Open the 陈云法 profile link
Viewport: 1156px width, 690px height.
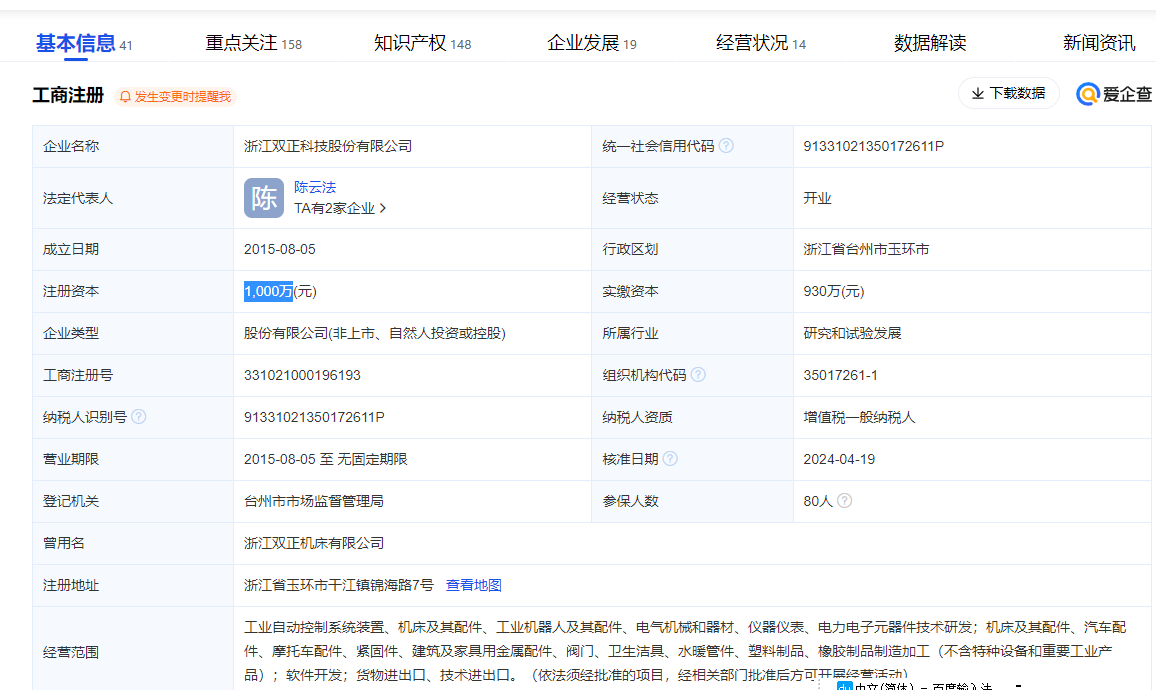[315, 187]
